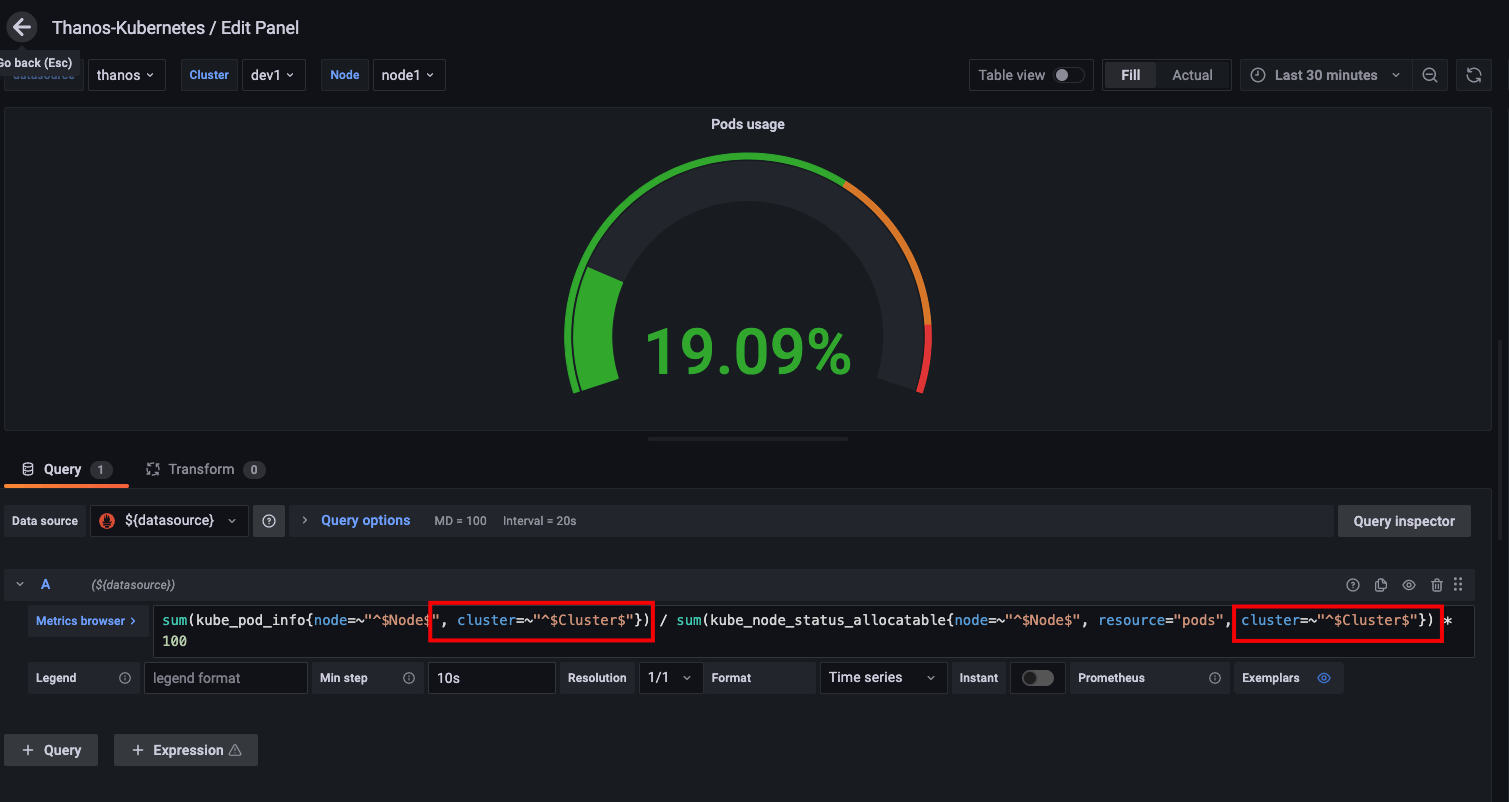Click the Pods usage panel title
Screen dimensions: 1509x802
tap(747, 124)
